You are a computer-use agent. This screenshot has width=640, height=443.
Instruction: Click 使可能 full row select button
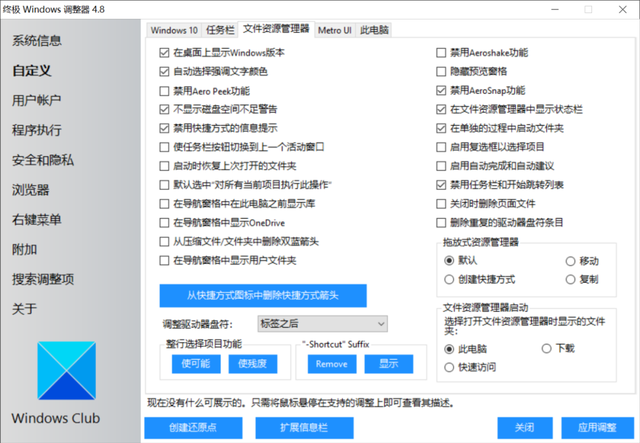click(196, 364)
